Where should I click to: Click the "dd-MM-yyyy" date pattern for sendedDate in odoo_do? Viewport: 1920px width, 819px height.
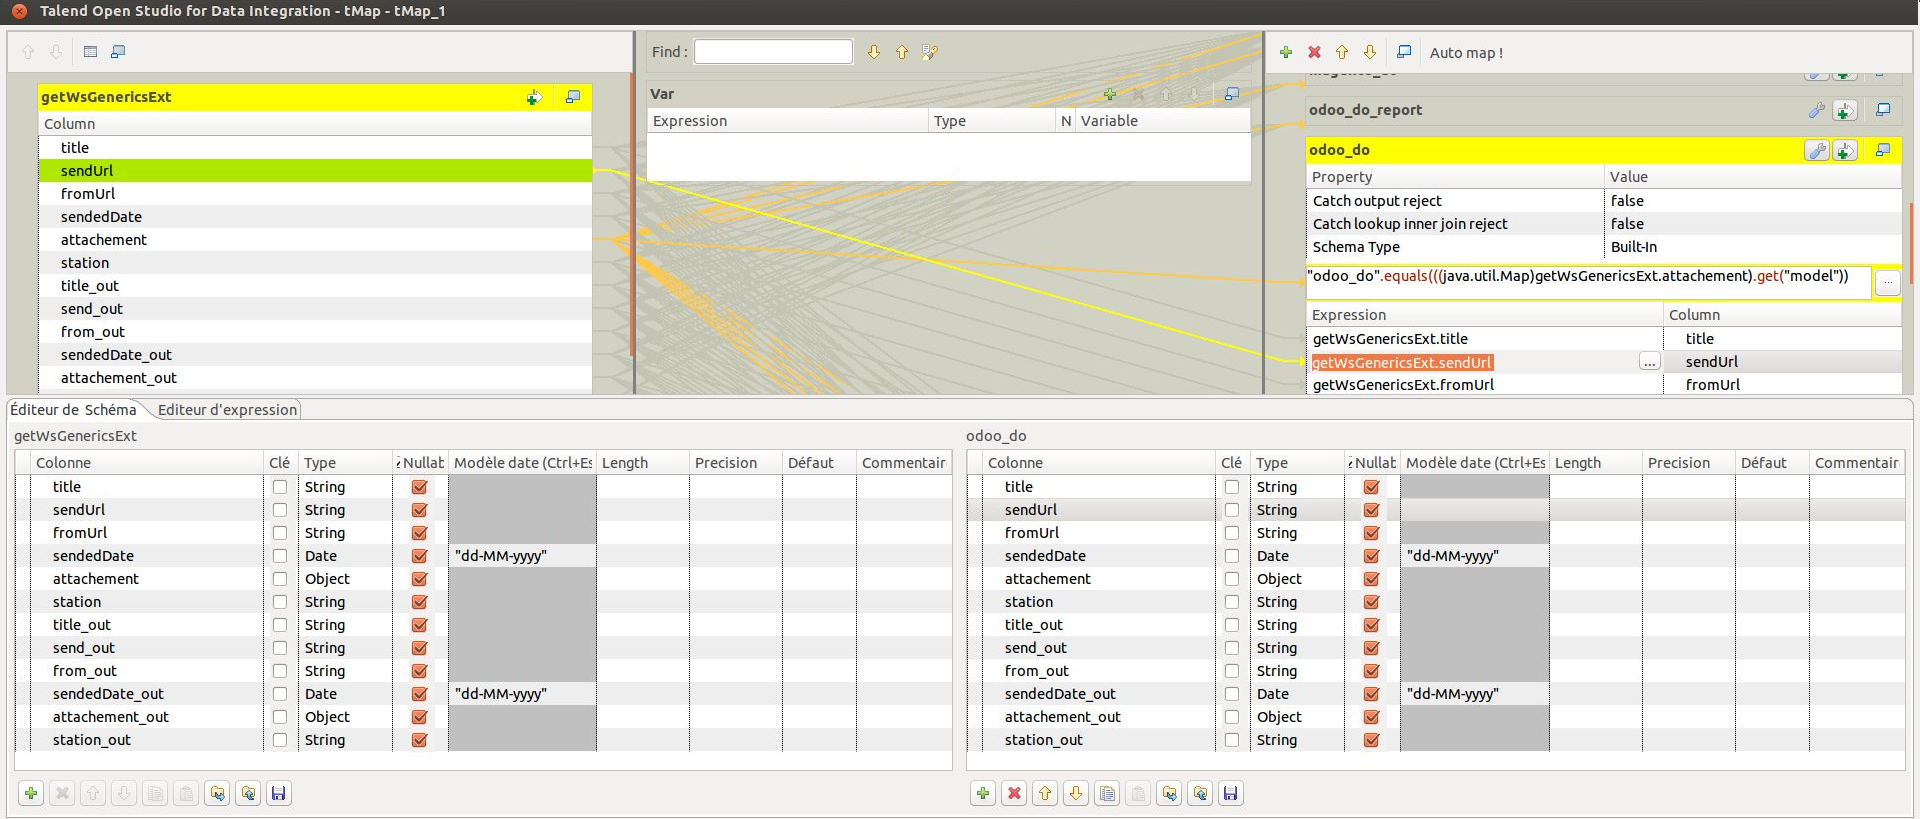(1474, 556)
